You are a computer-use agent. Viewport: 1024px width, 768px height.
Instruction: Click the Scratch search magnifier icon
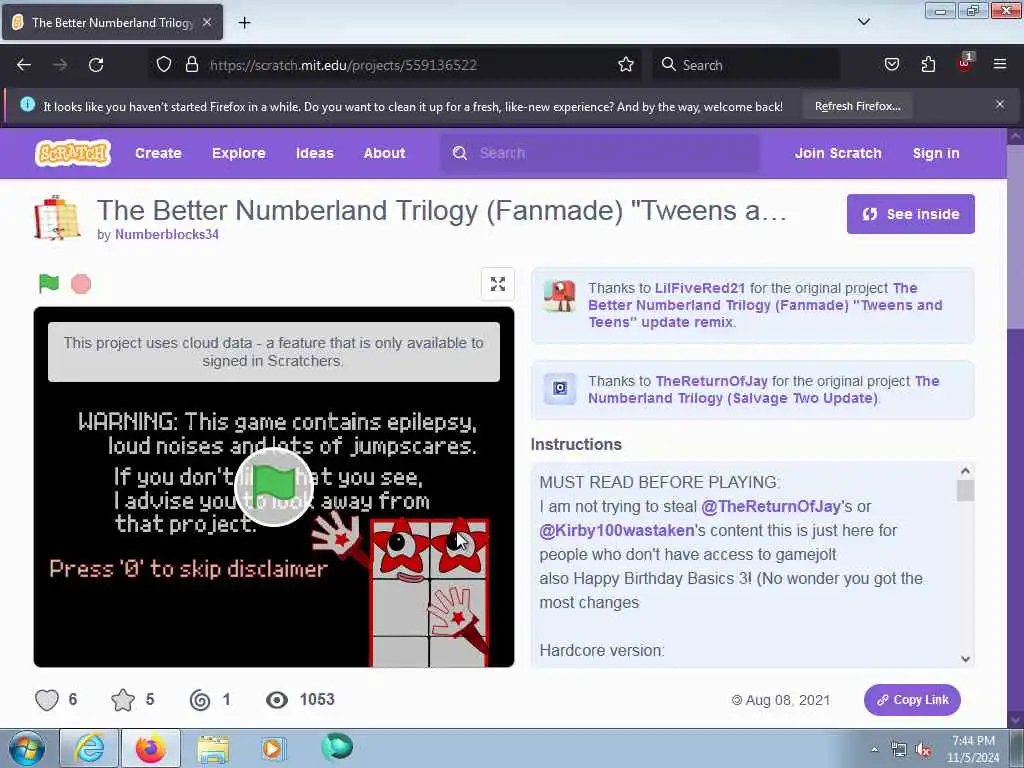point(460,153)
